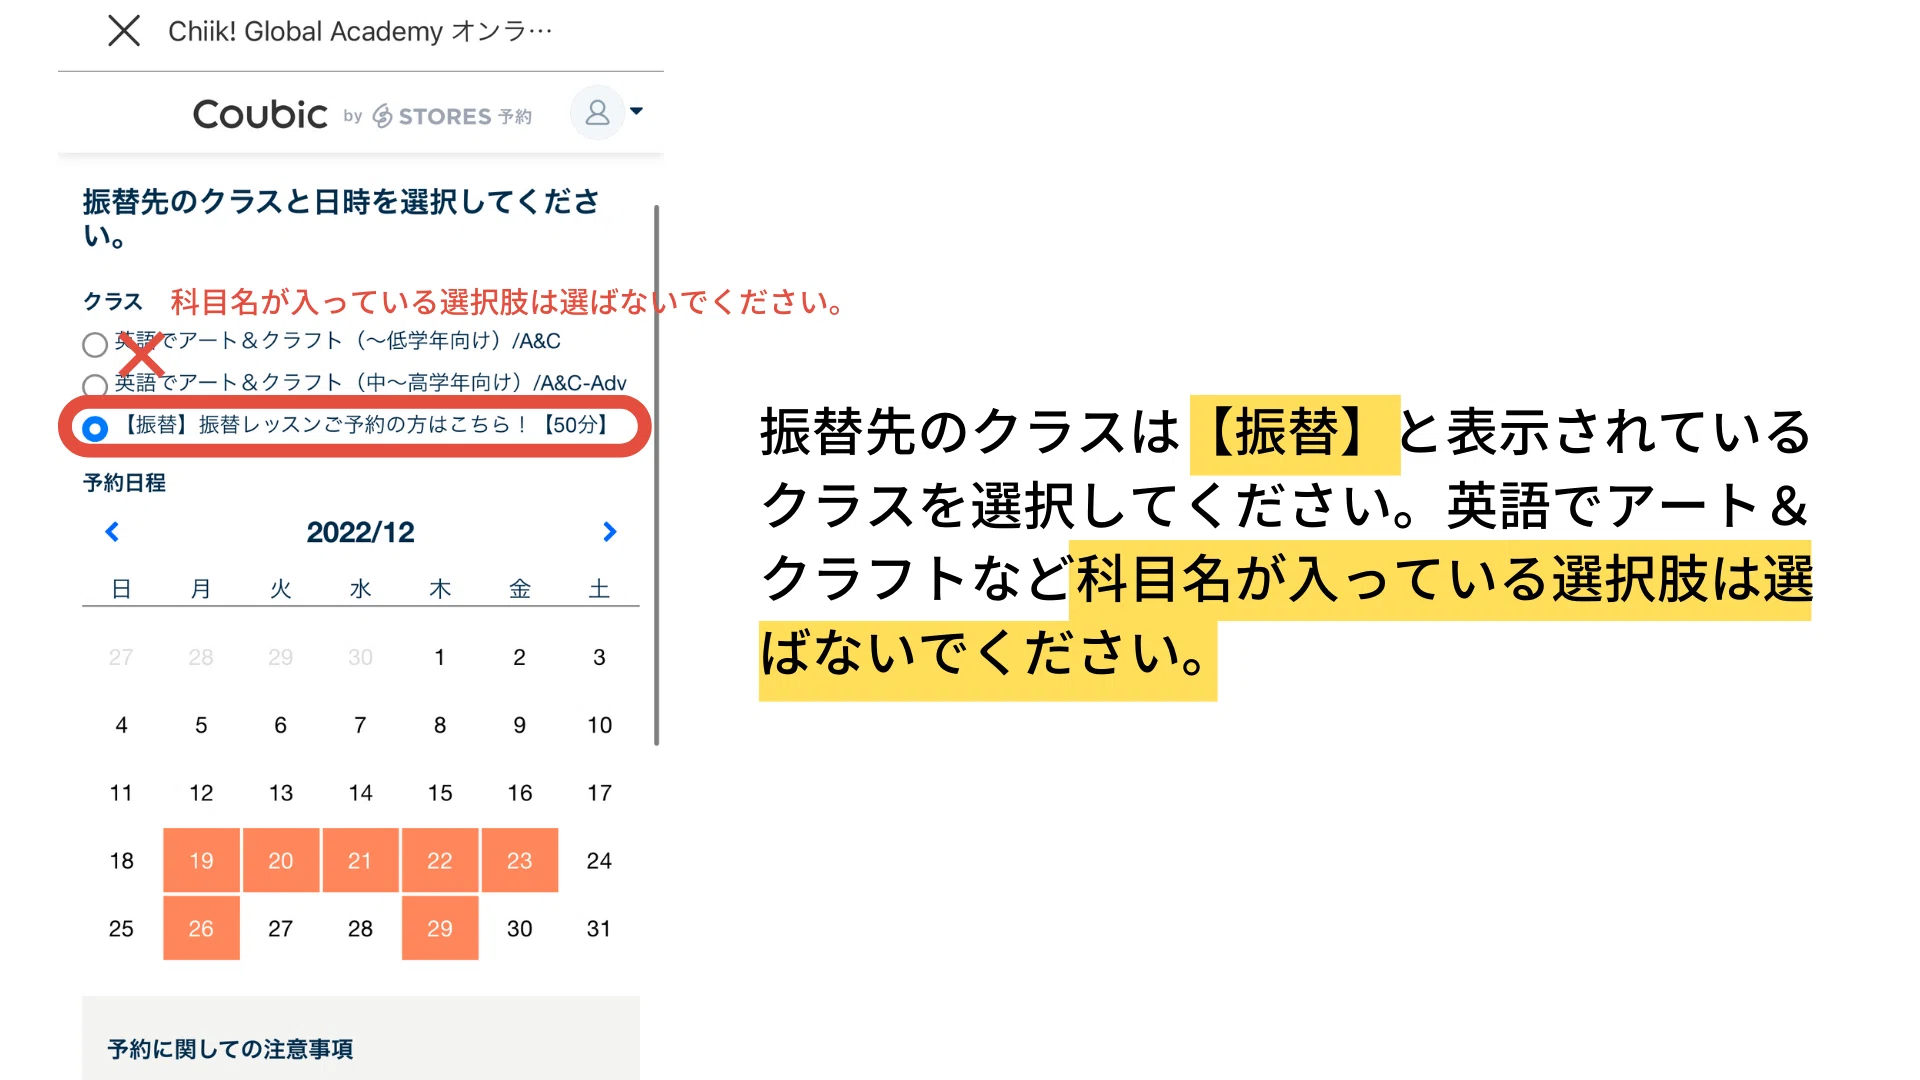The width and height of the screenshot is (1920, 1080).
Task: Pick December 22 on the calendar
Action: (440, 860)
